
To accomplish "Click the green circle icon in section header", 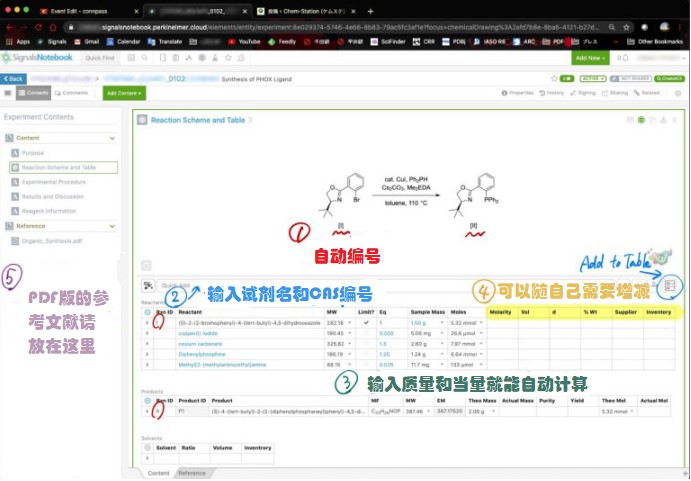I will (x=641, y=120).
